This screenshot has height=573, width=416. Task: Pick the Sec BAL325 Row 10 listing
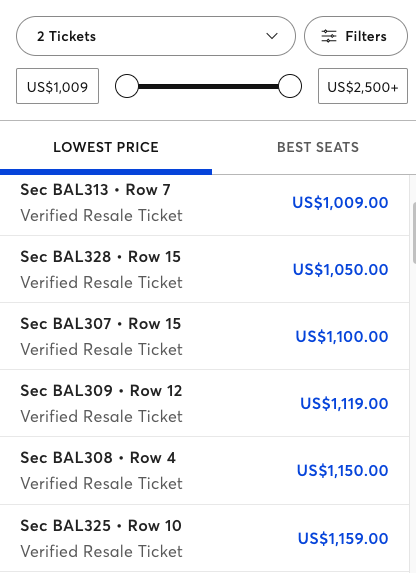(x=204, y=538)
